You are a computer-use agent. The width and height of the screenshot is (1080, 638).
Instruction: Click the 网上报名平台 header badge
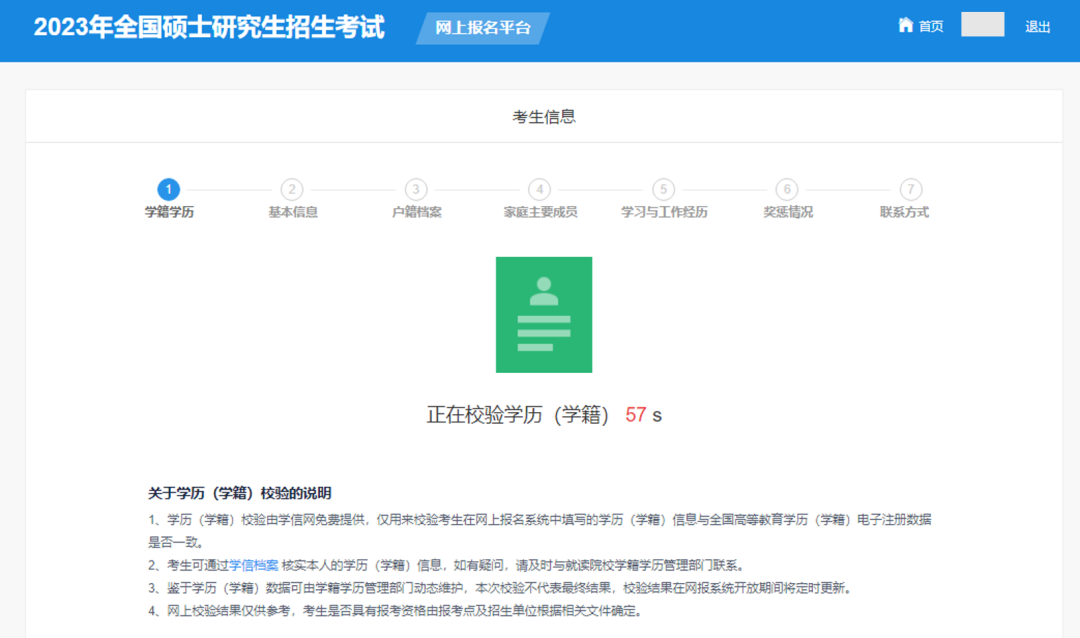pos(483,28)
